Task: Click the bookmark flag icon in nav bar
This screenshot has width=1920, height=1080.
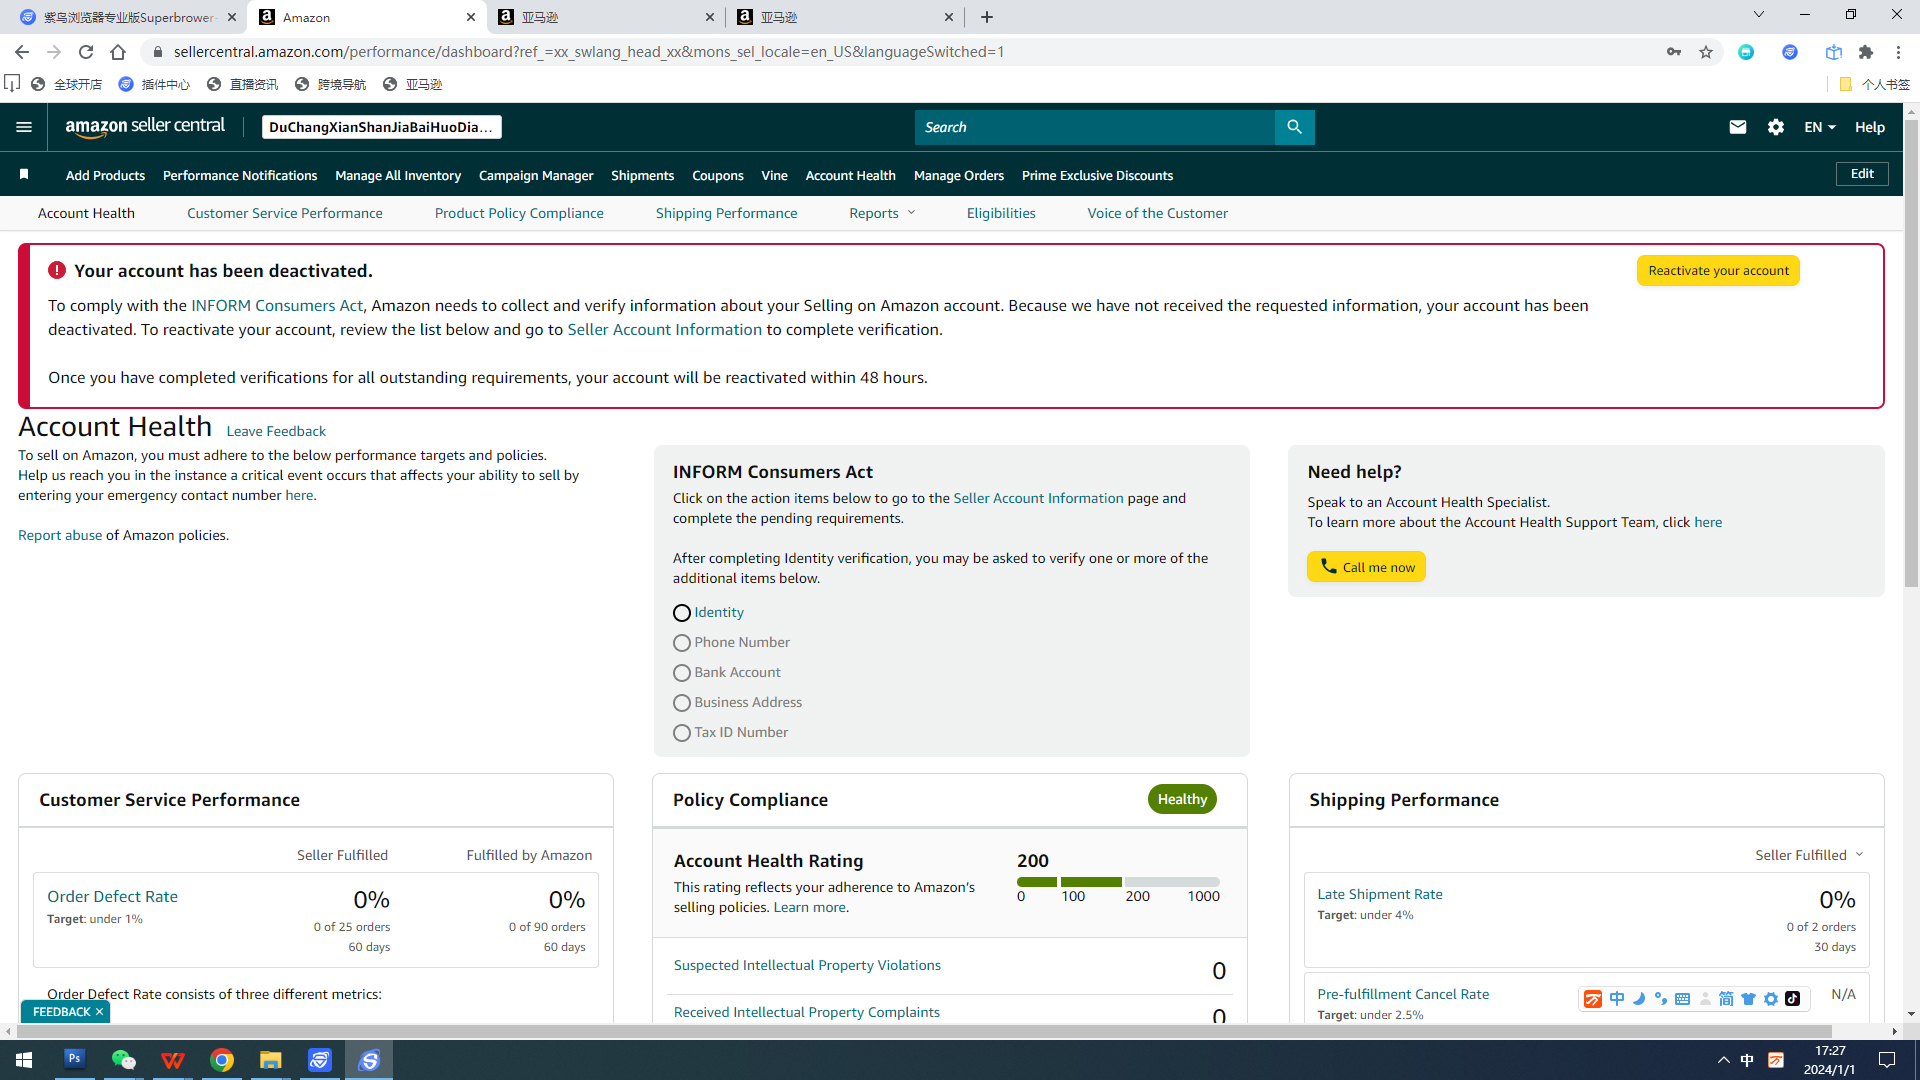Action: 24,175
